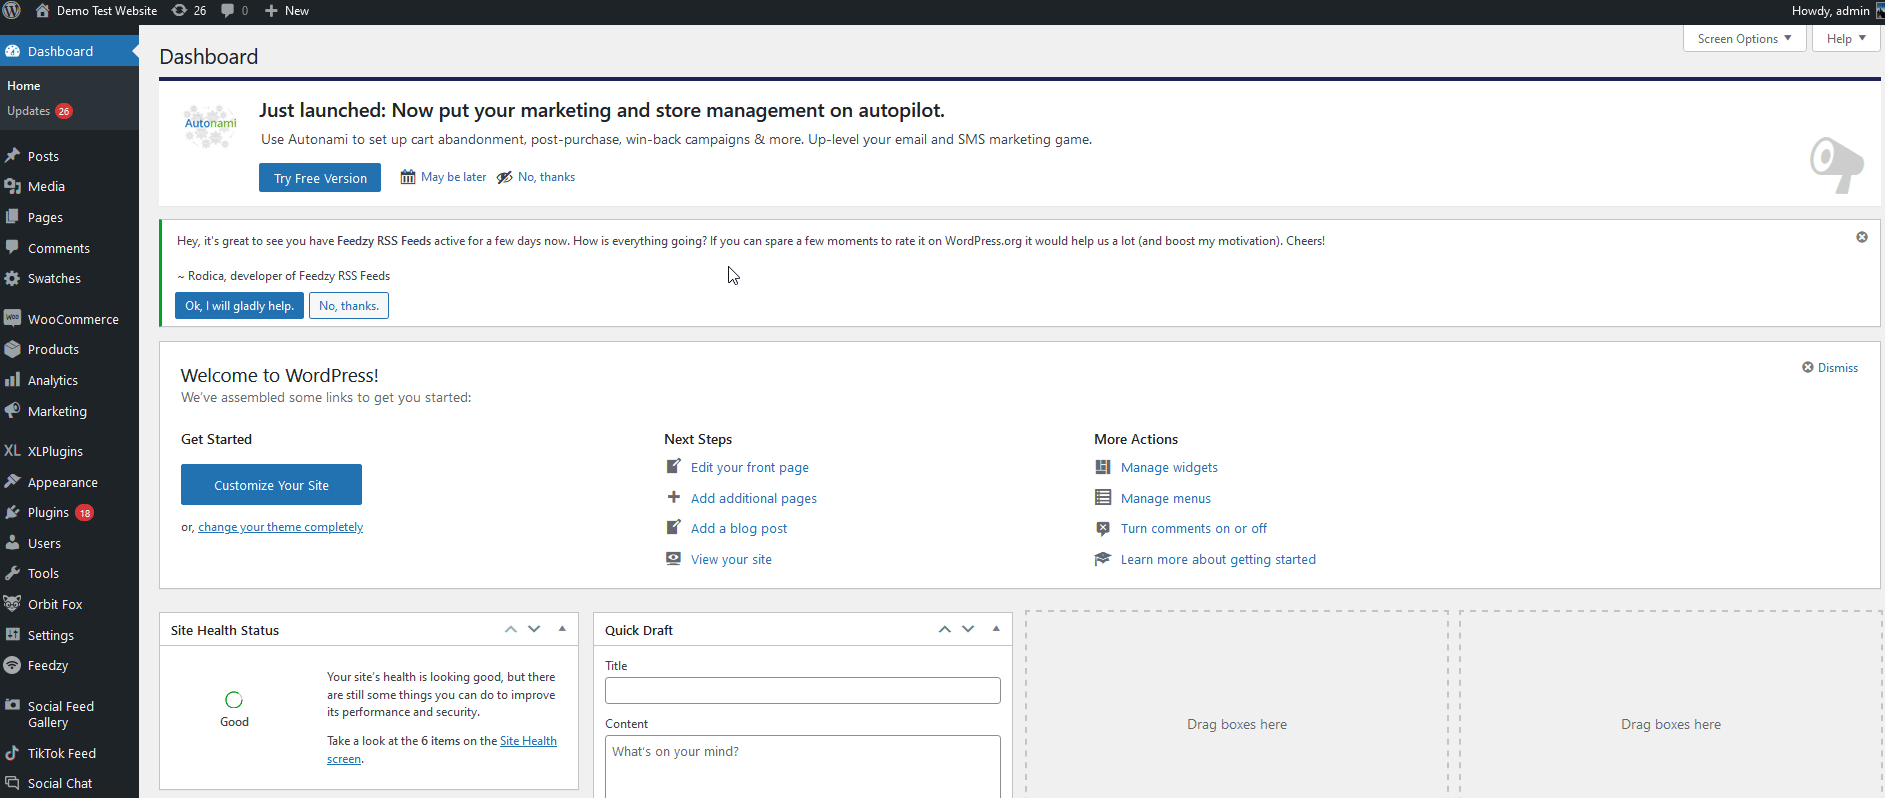
Task: Open the Orbit Fox icon menu
Action: 12,604
